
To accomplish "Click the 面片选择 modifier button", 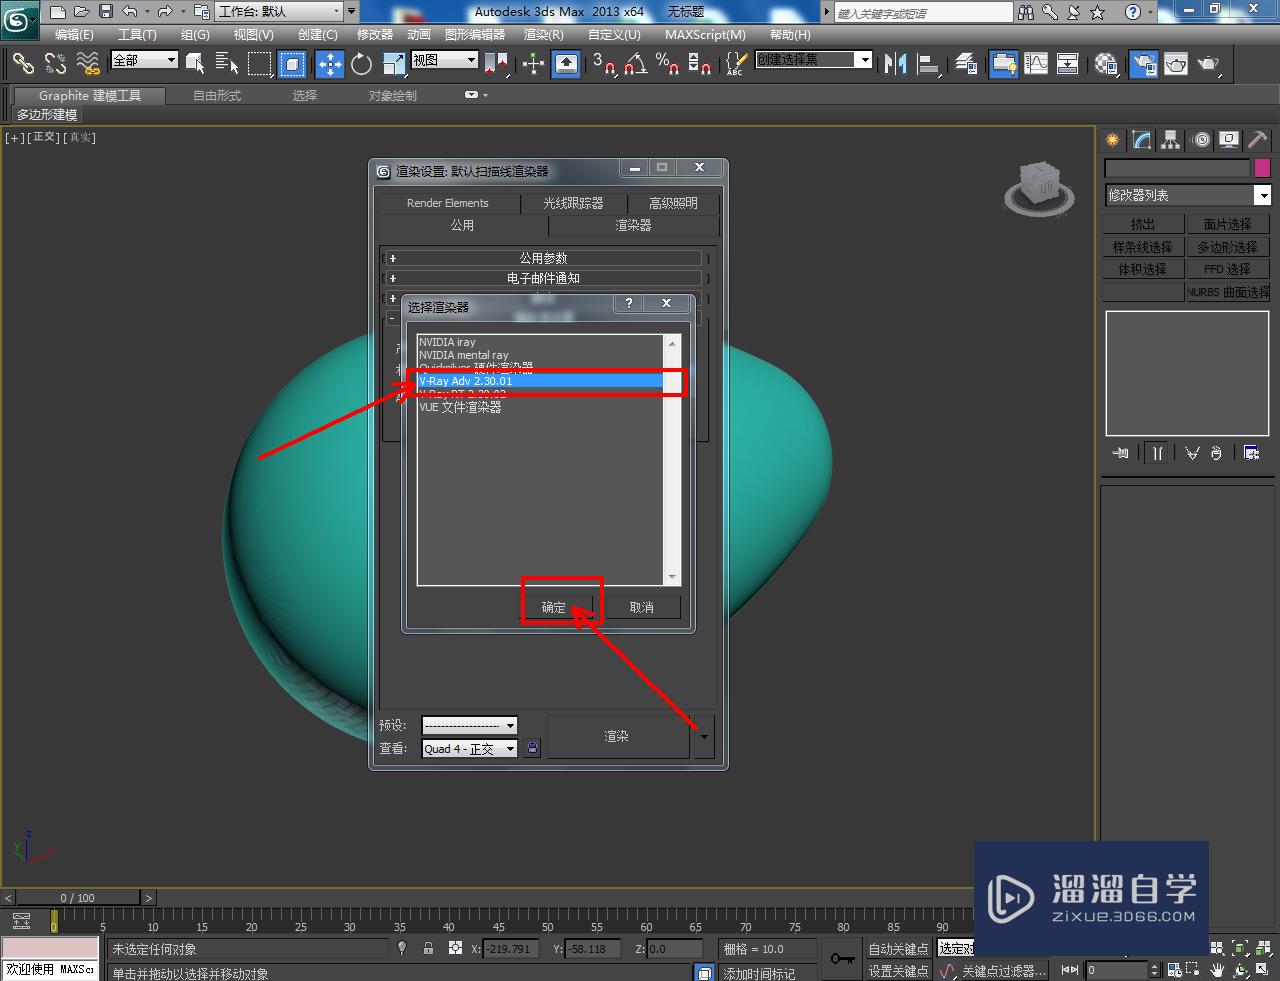I will (1228, 224).
